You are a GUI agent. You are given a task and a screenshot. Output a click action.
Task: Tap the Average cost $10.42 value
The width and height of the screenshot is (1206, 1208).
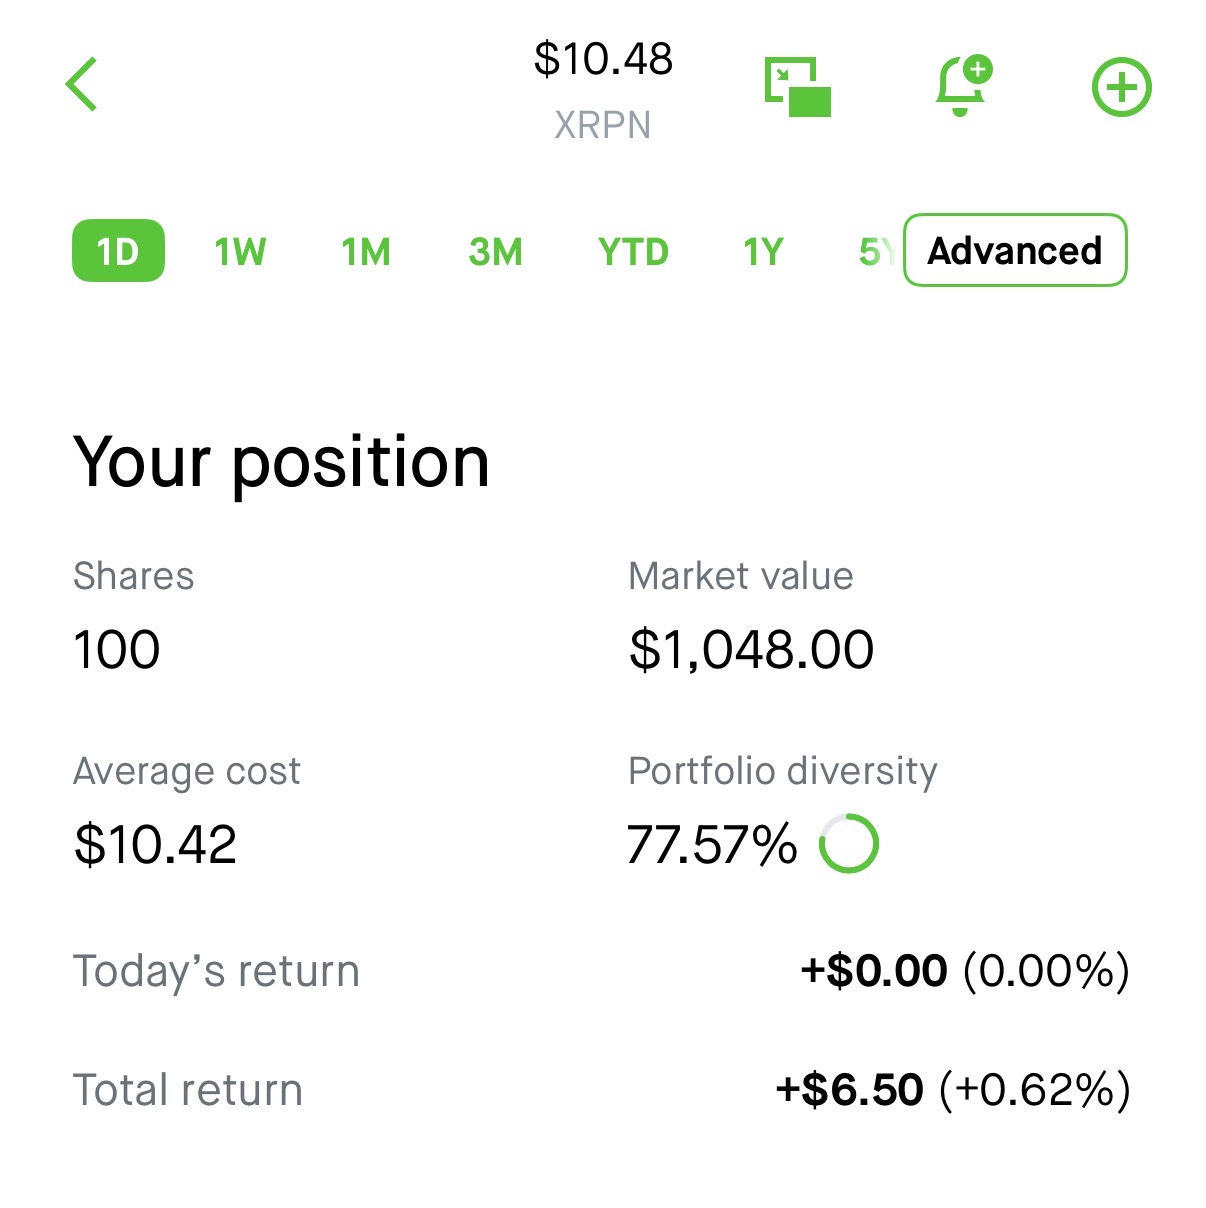coord(155,844)
